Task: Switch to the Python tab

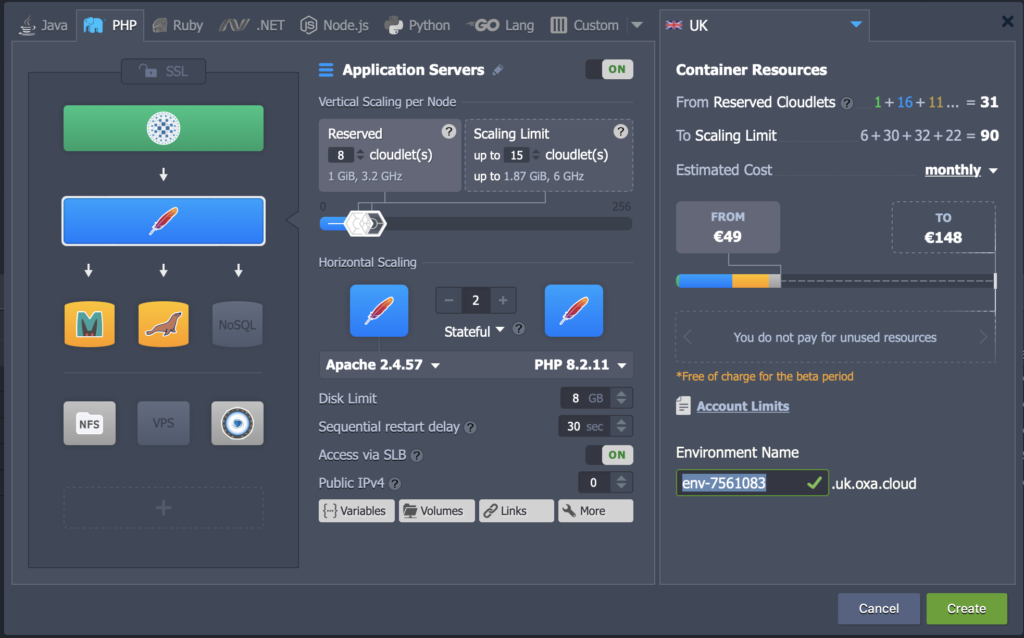Action: point(418,25)
